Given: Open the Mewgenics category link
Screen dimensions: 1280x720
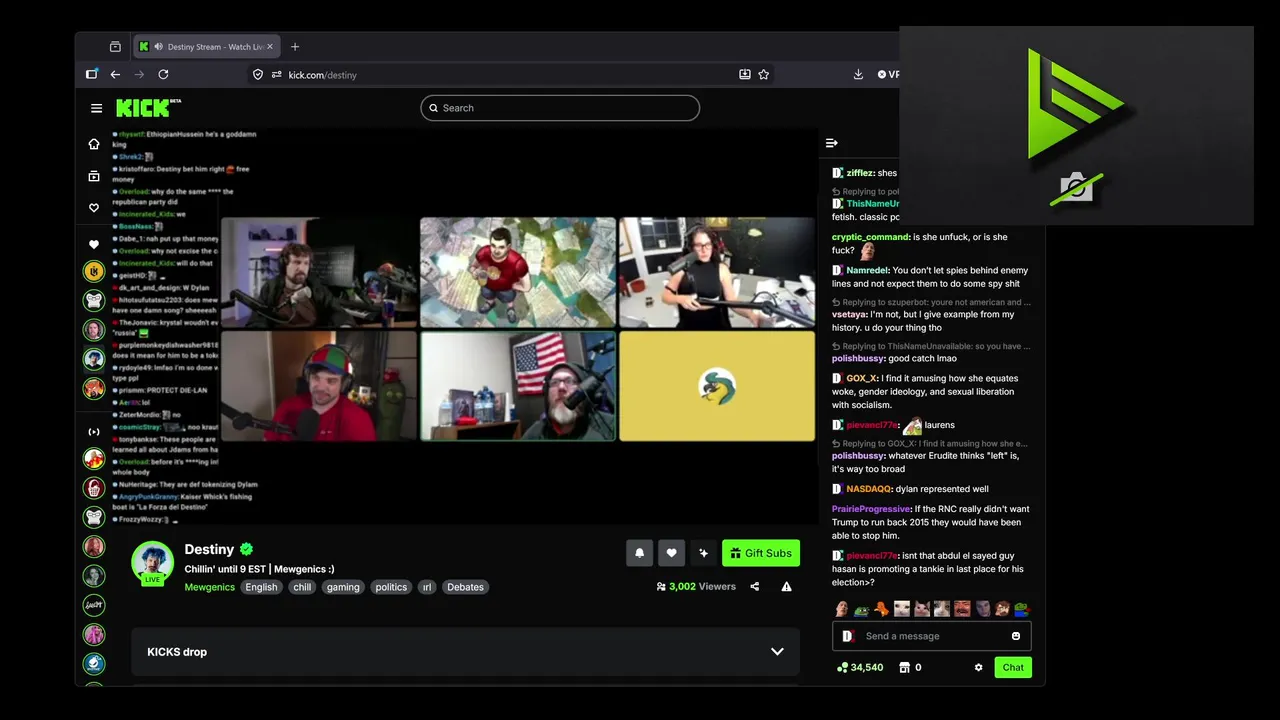Looking at the screenshot, I should coord(209,587).
